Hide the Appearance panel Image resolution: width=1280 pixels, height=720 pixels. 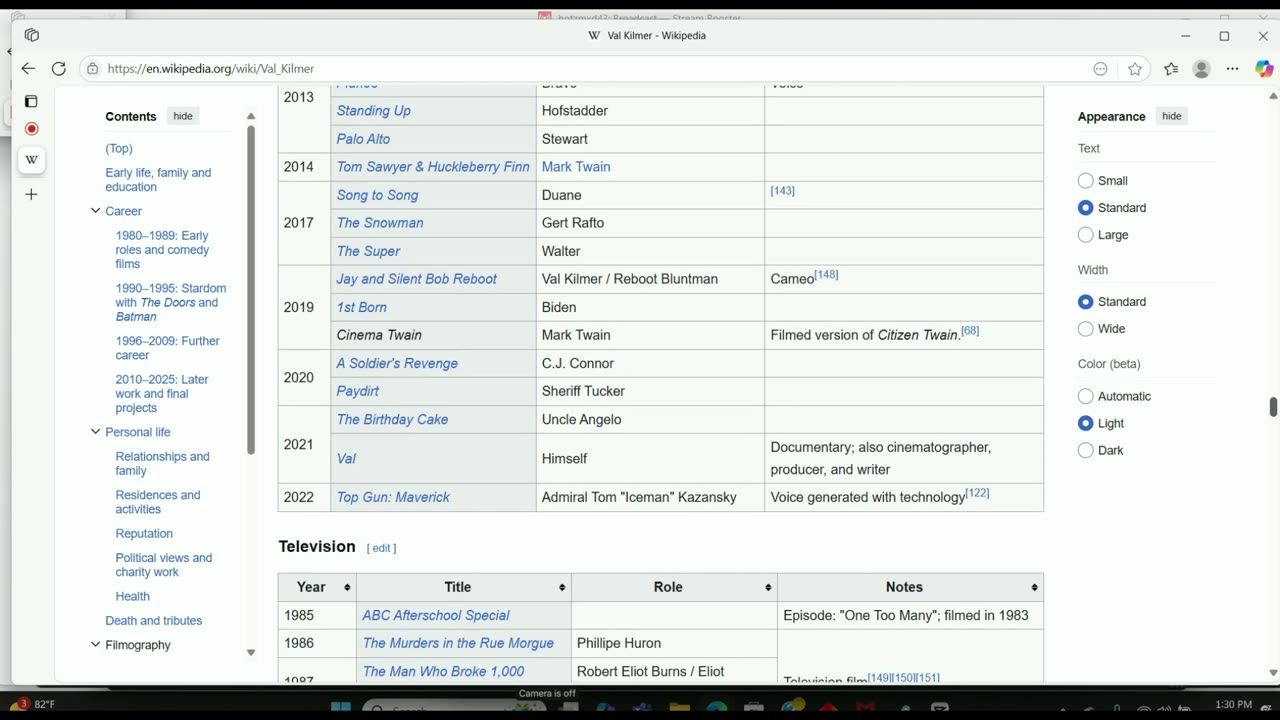[1171, 116]
